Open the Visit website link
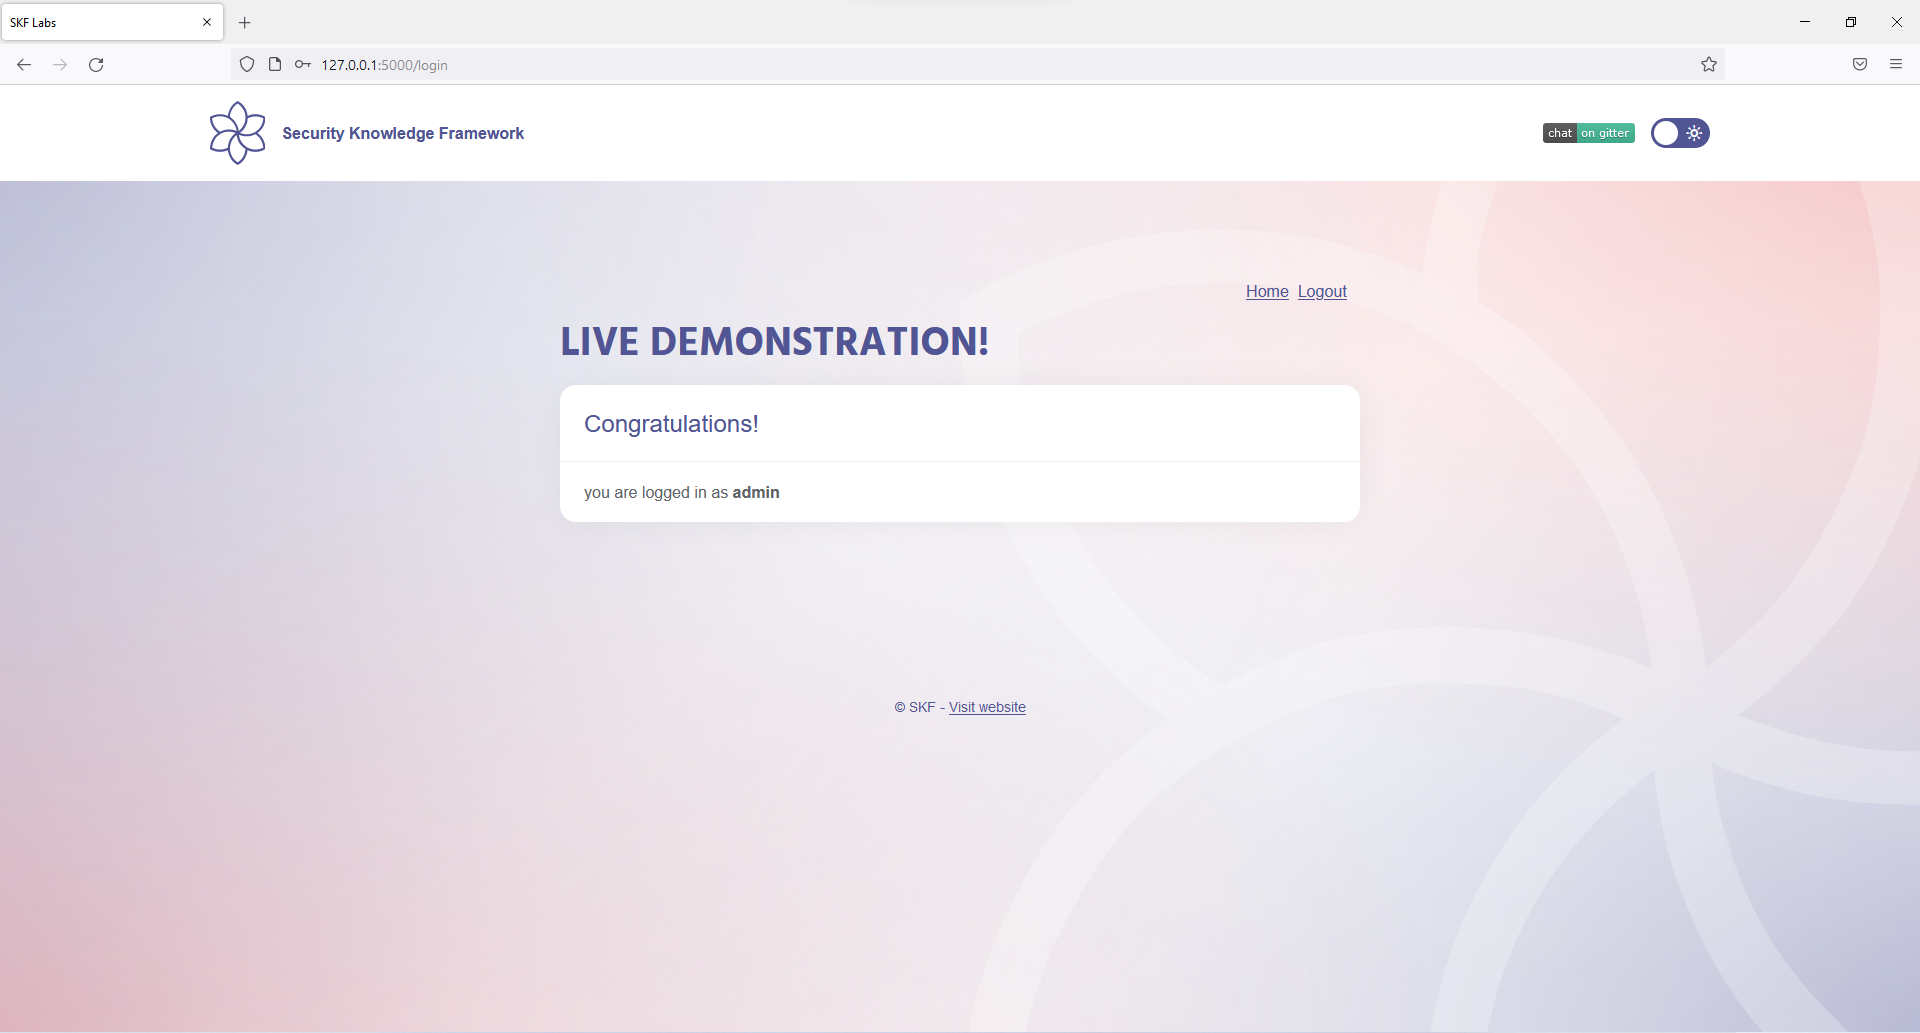Viewport: 1920px width, 1033px height. coord(987,707)
